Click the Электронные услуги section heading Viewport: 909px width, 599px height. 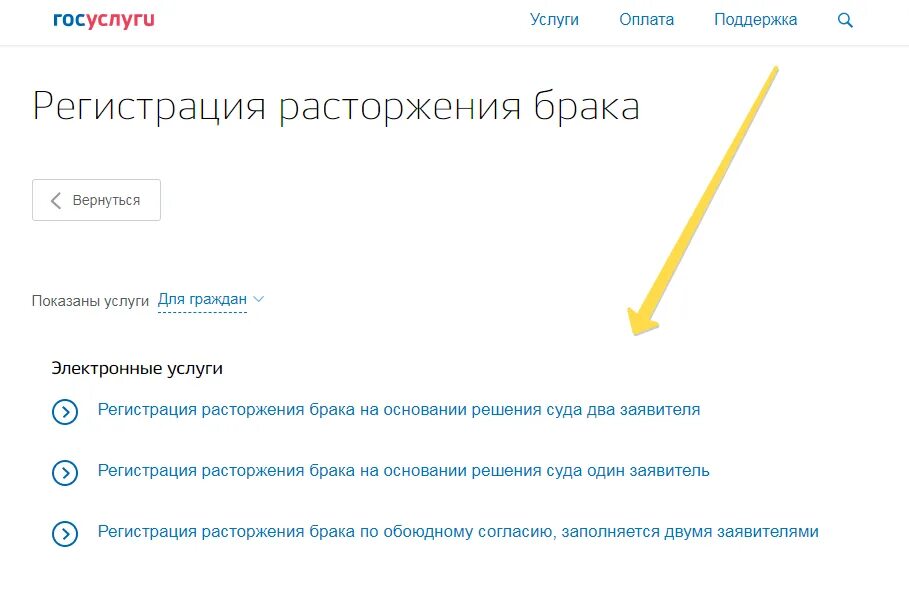coord(137,368)
